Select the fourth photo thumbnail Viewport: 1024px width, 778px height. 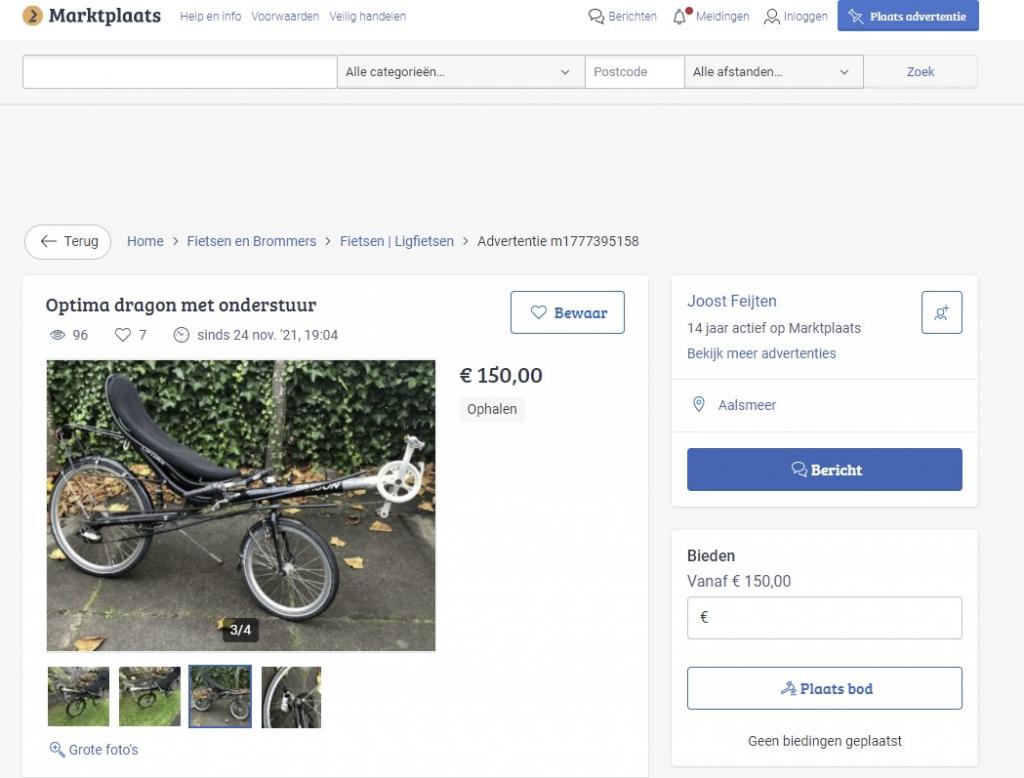[291, 697]
